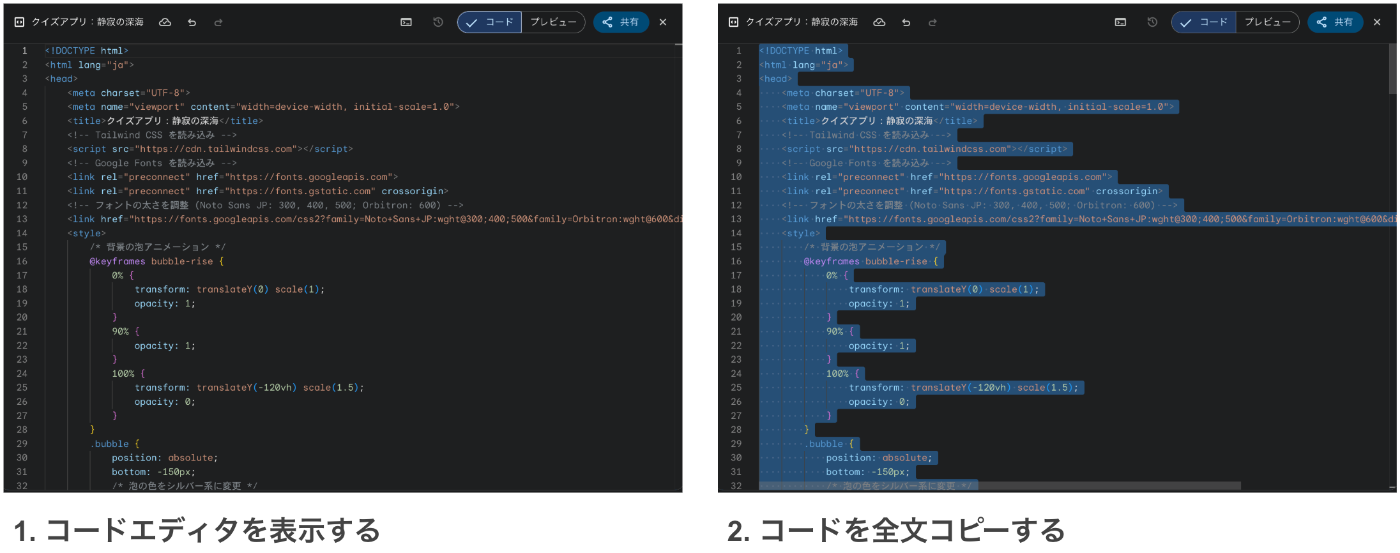Click the Tailwind CSS comment line in left editor
This screenshot has width=1400, height=553.
click(152, 134)
